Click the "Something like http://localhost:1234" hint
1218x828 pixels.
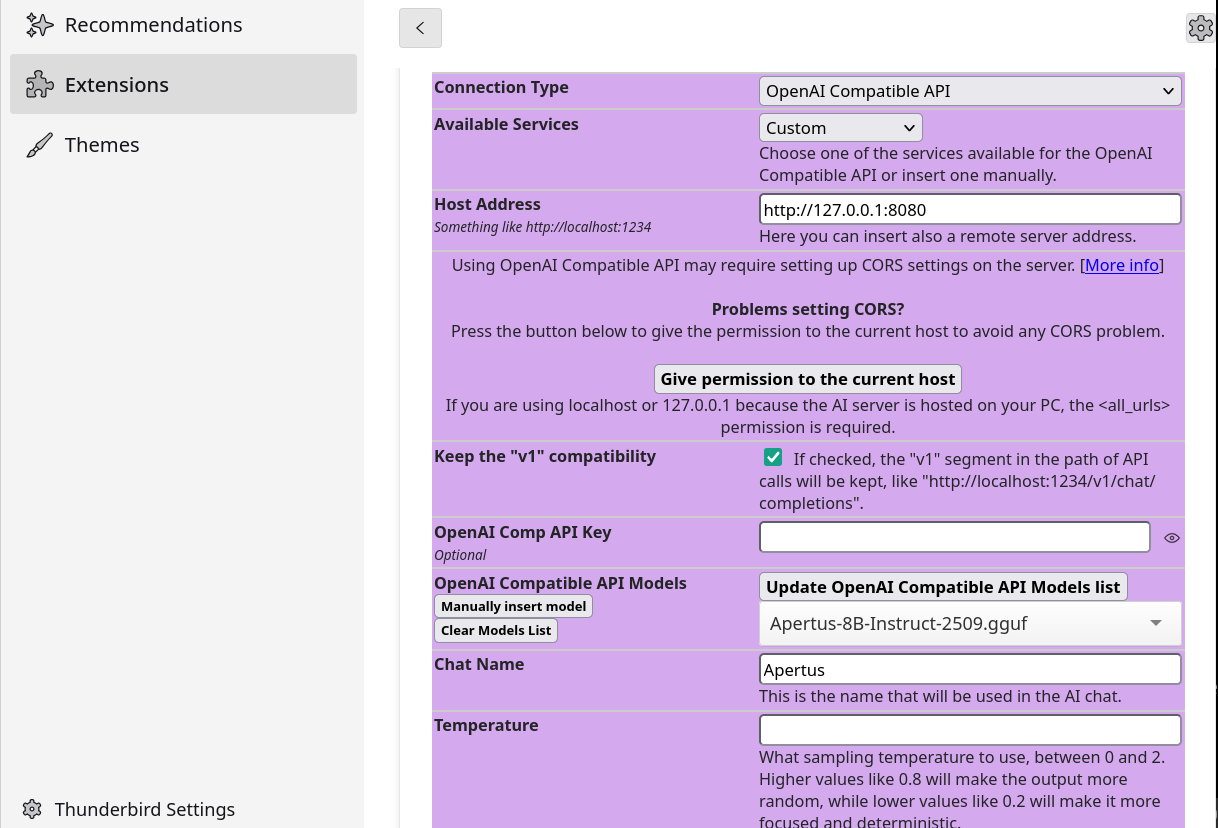[543, 227]
